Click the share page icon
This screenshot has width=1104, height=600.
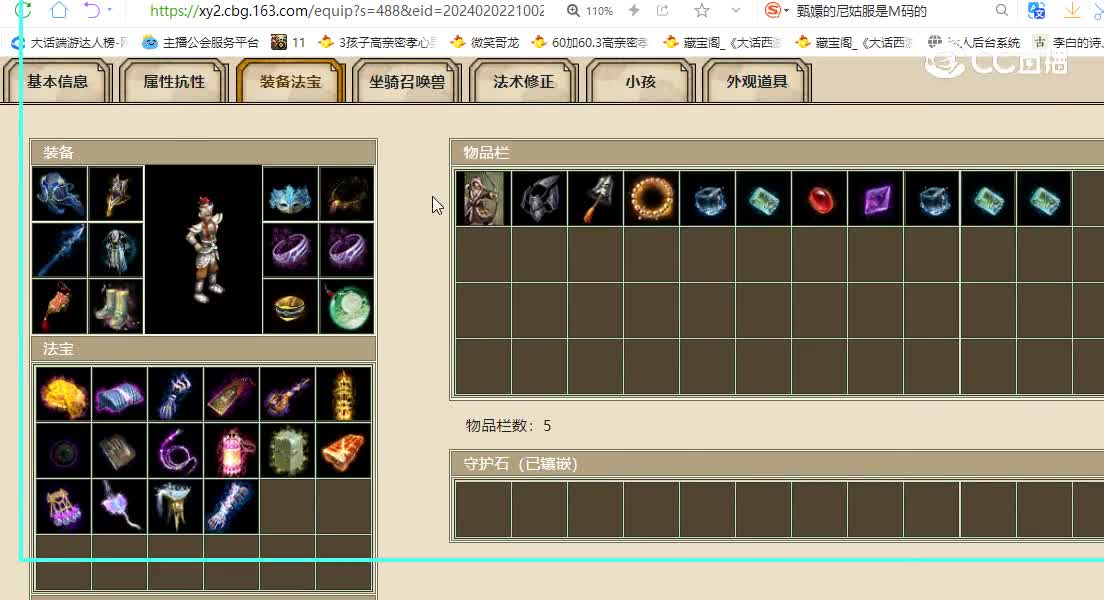click(x=663, y=11)
